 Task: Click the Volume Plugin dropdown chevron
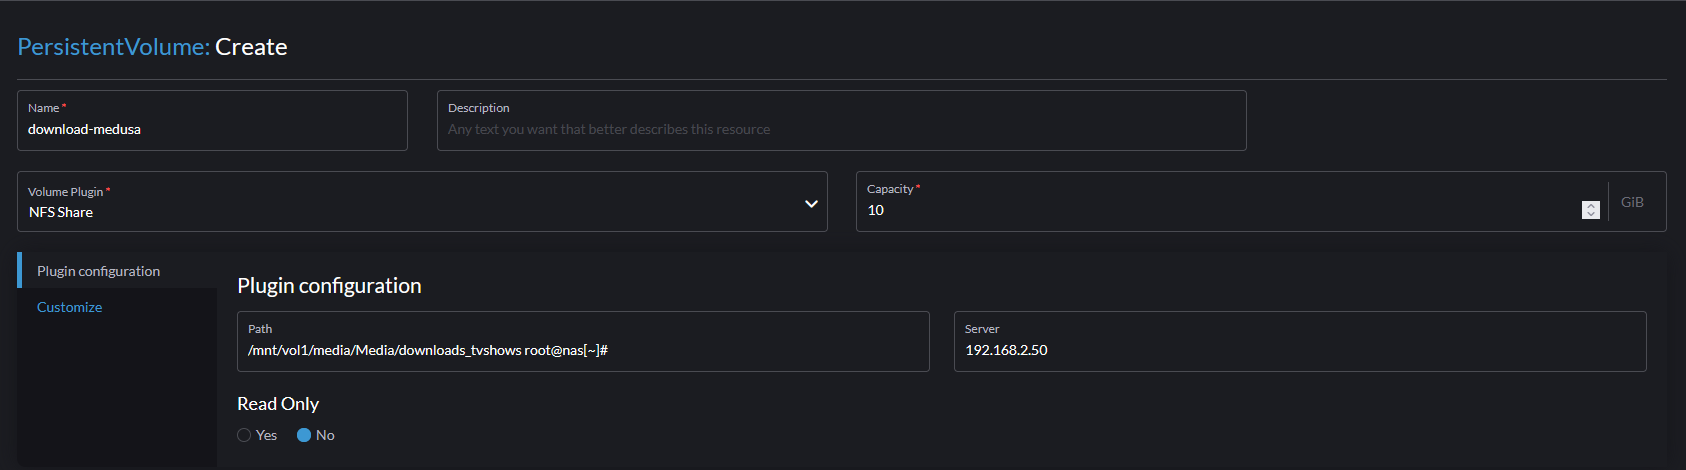(811, 204)
